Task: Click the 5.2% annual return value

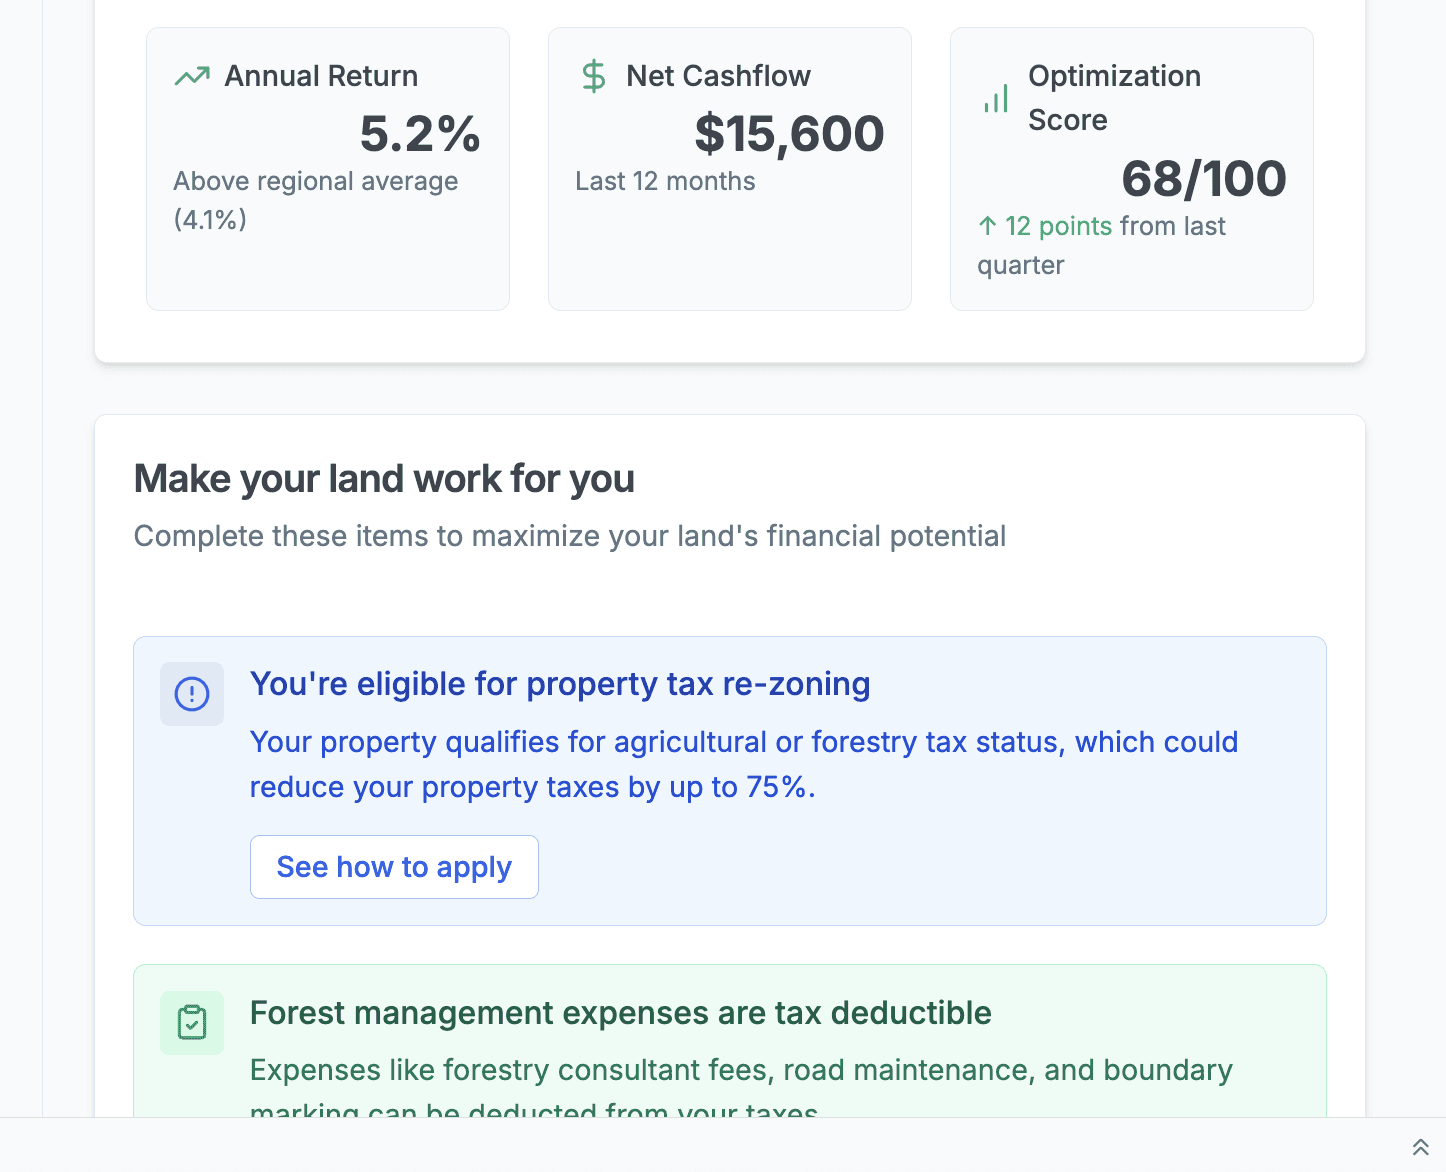Action: (420, 134)
